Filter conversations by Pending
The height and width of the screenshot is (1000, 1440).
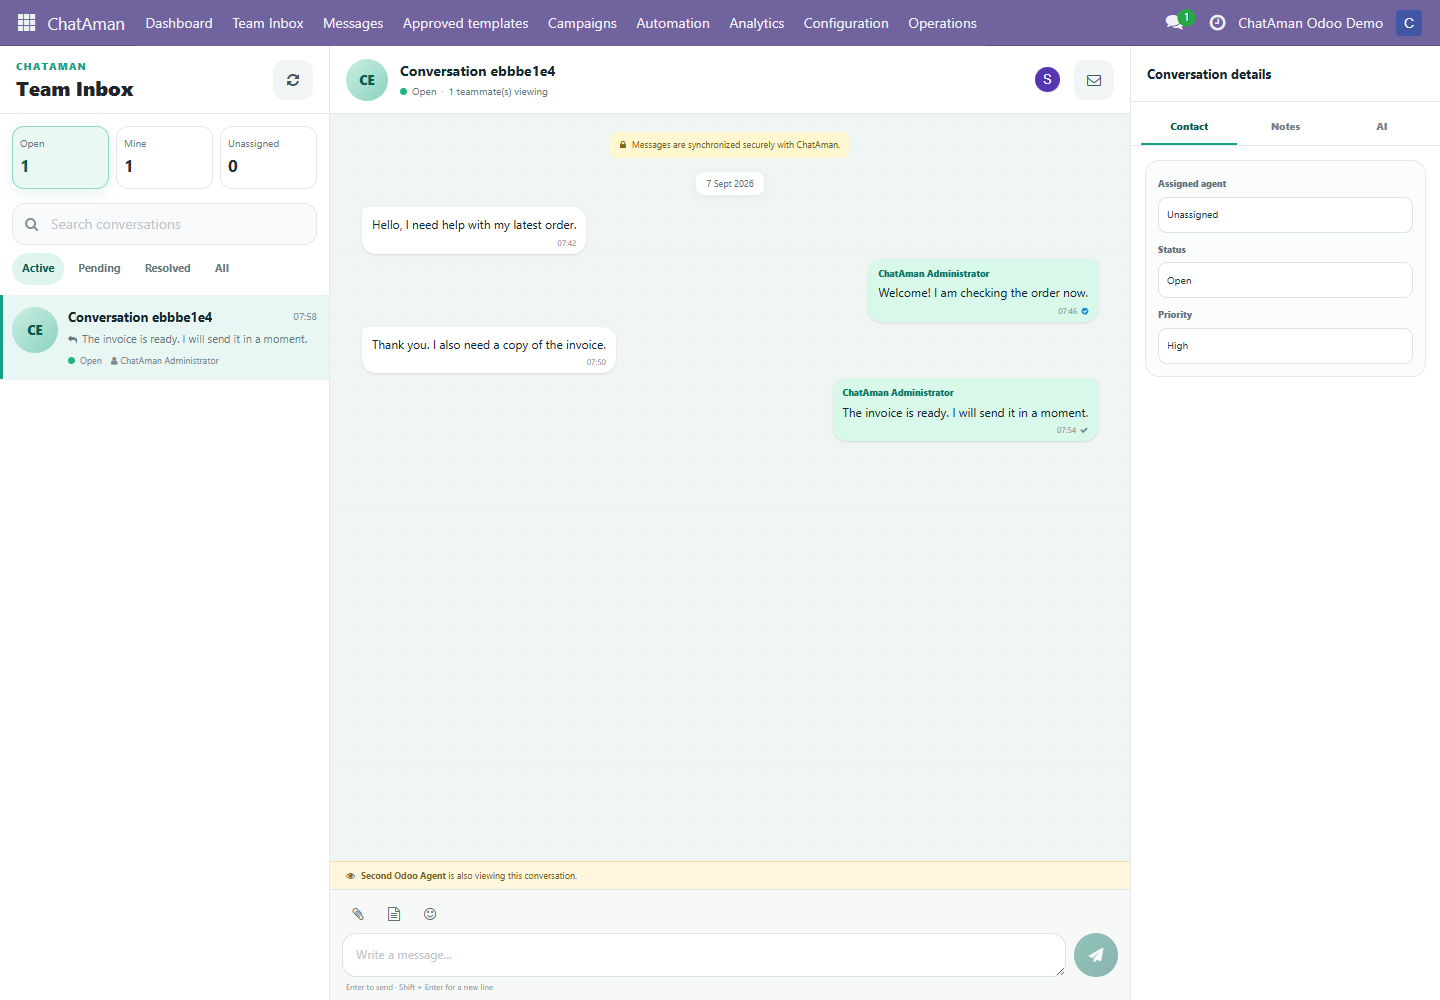point(99,268)
